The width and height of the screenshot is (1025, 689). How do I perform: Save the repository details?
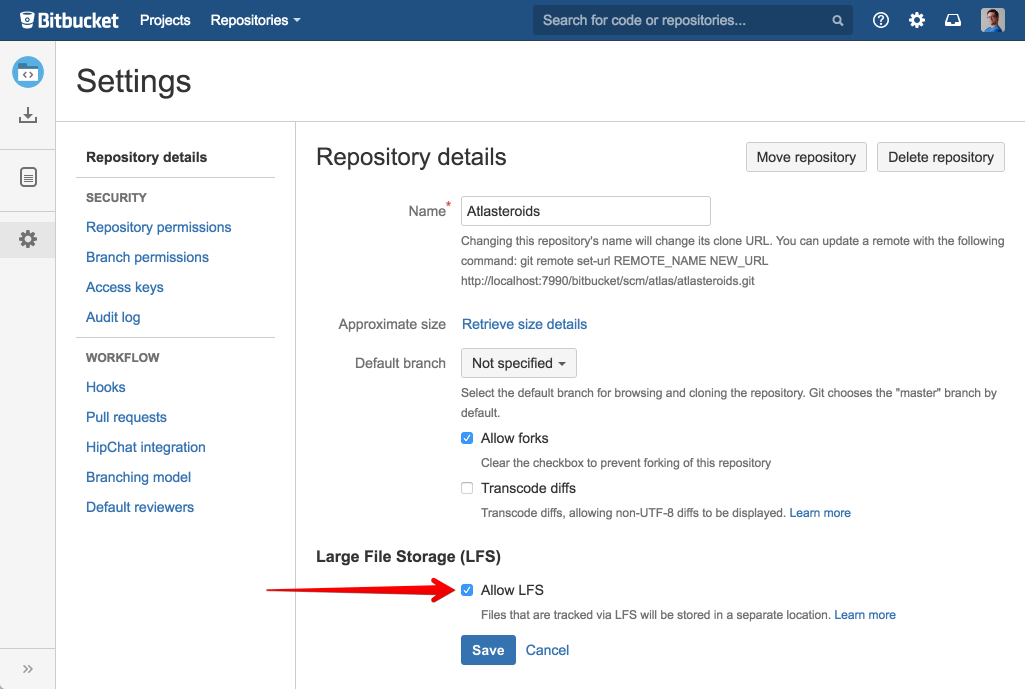(488, 650)
